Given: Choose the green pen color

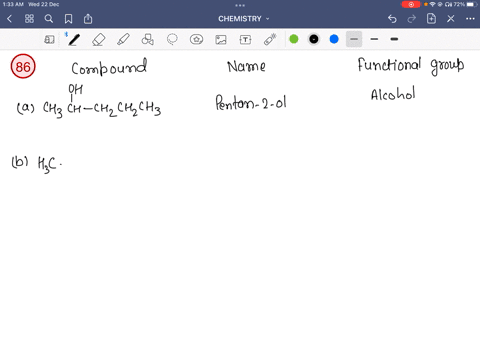Looking at the screenshot, I should [x=294, y=39].
